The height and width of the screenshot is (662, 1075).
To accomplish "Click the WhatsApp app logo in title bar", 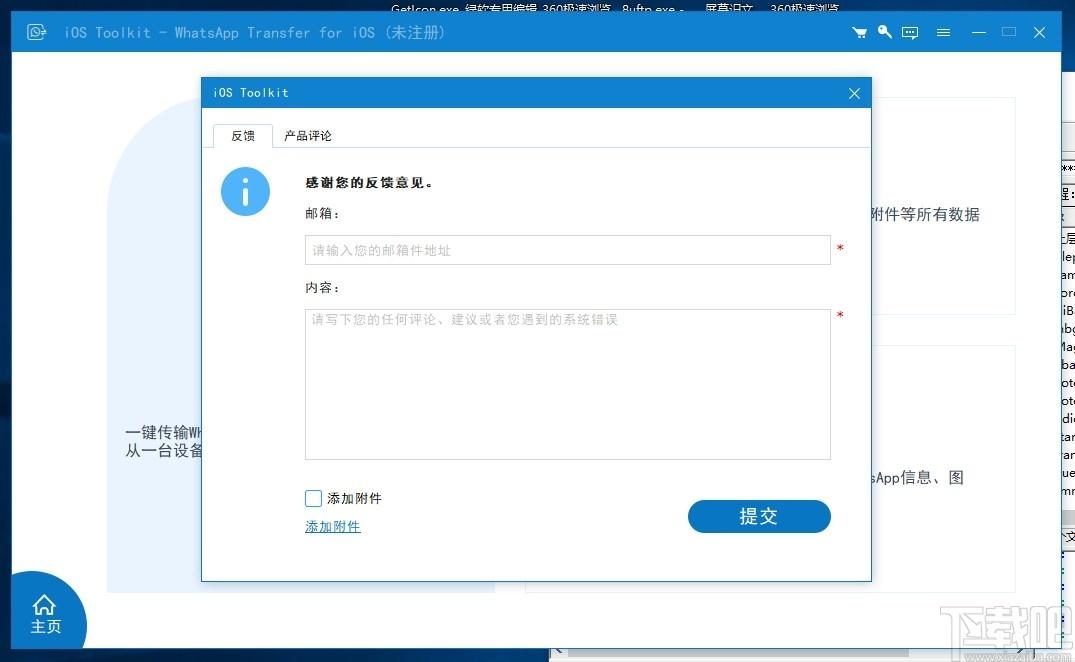I will [36, 32].
